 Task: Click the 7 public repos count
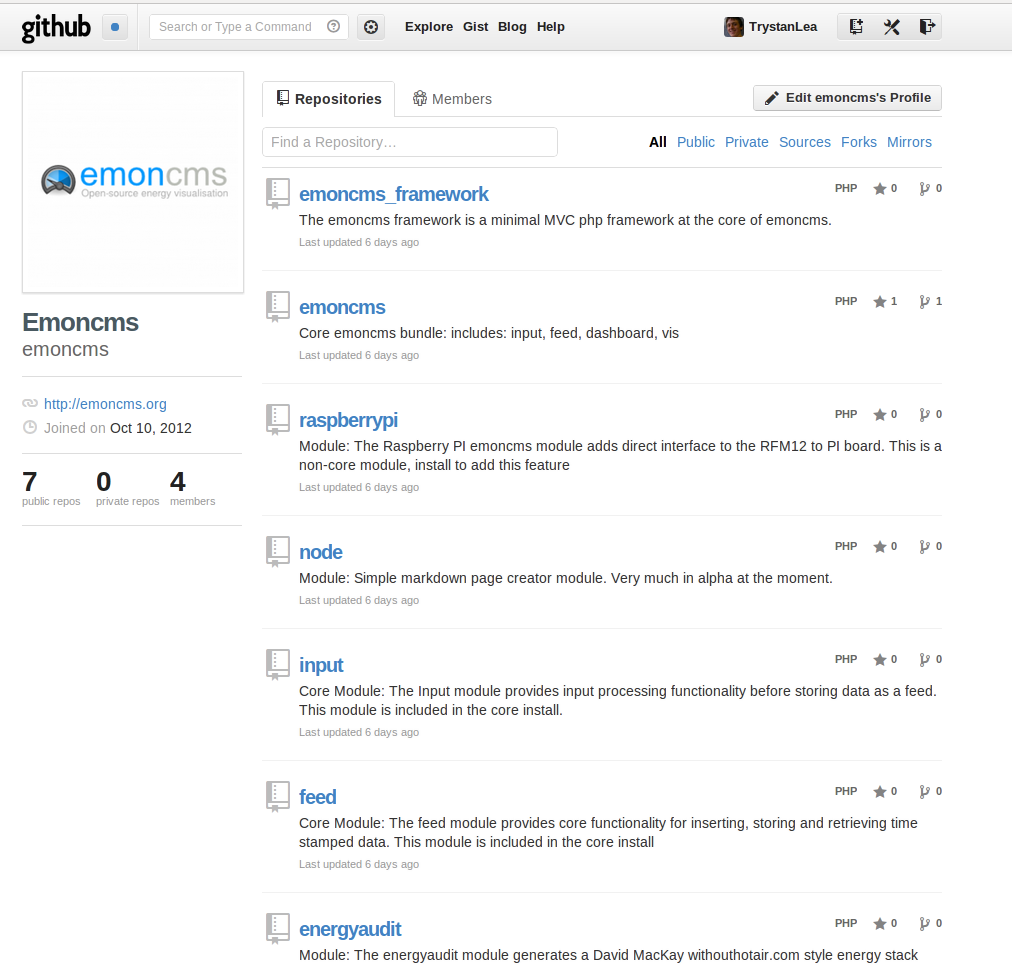point(51,488)
